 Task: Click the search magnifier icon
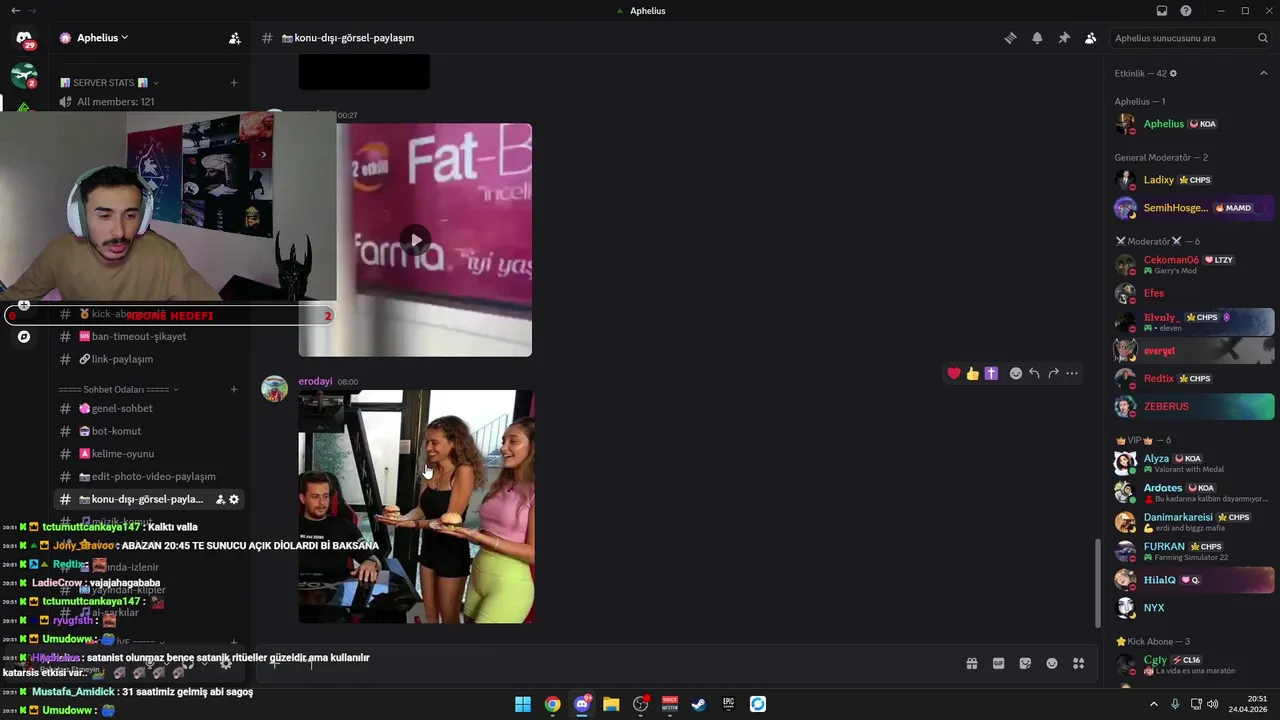pos(1263,38)
